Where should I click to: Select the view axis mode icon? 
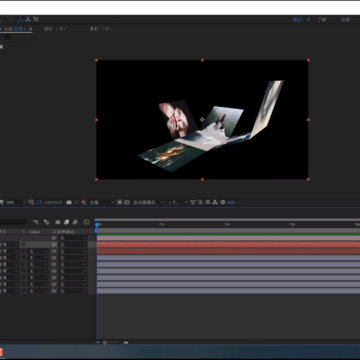click(36, 19)
